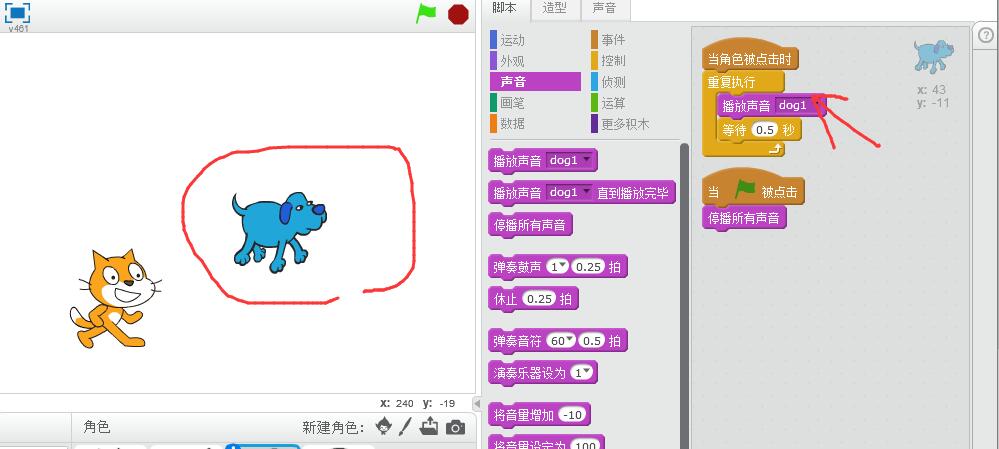Open instrument dropdown in 演奏乐器设为 block
The image size is (999, 449).
pyautogui.click(x=587, y=372)
